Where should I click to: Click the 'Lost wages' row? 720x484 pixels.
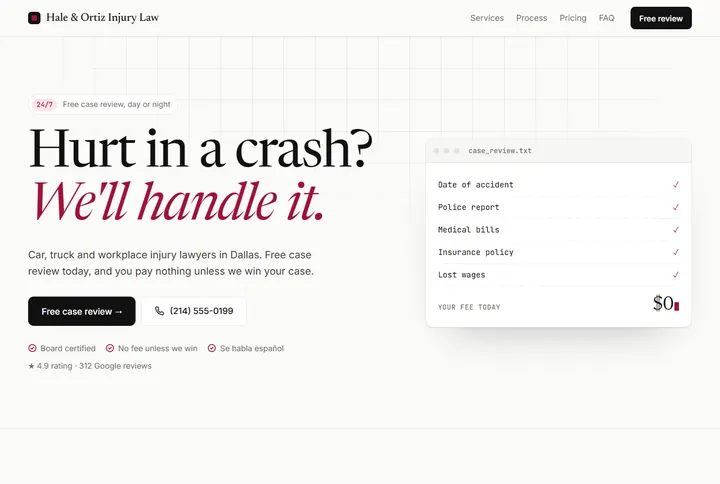558,275
